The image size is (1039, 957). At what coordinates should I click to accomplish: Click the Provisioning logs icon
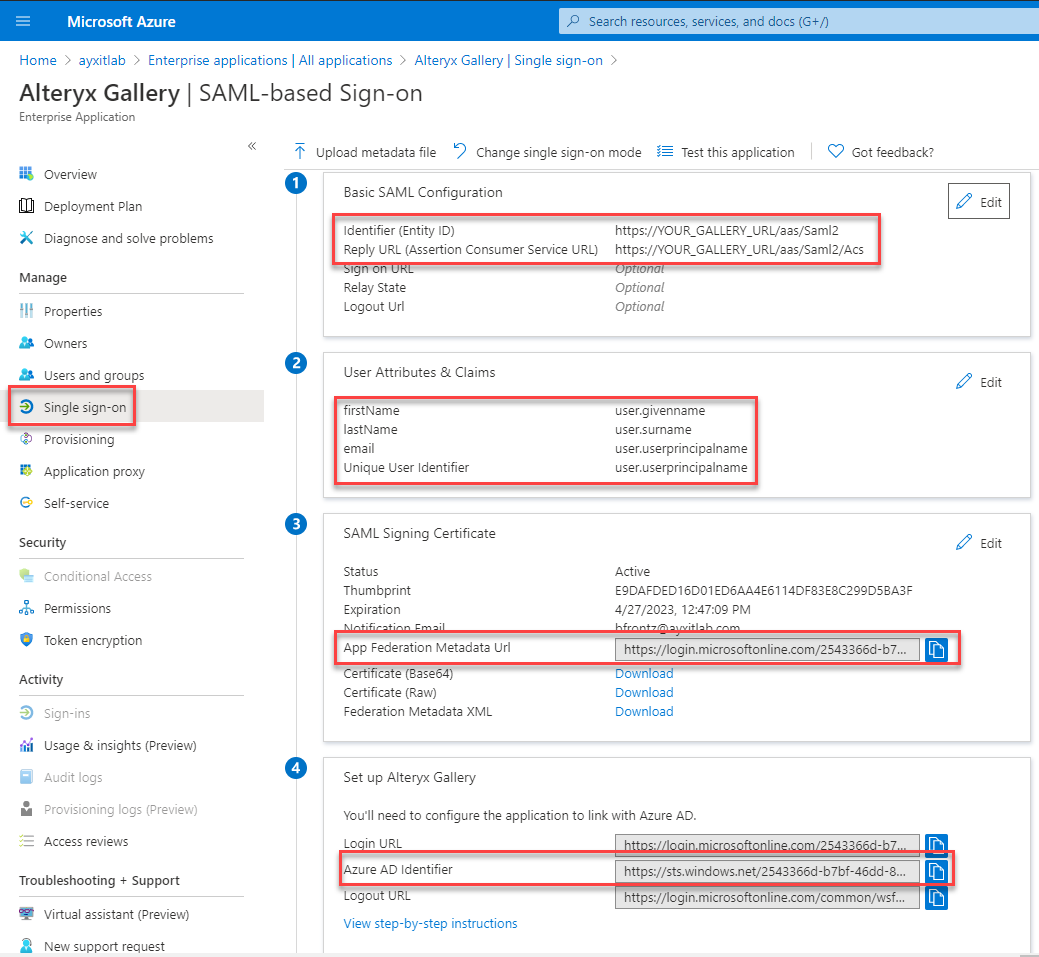coord(27,809)
